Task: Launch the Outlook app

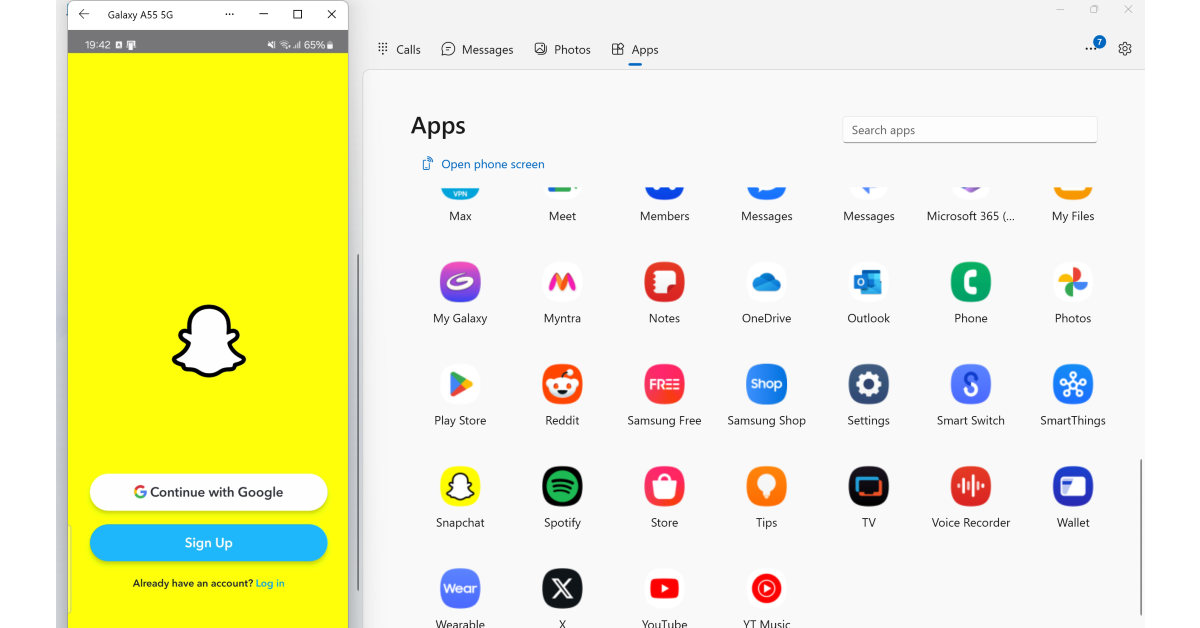Action: 868,282
